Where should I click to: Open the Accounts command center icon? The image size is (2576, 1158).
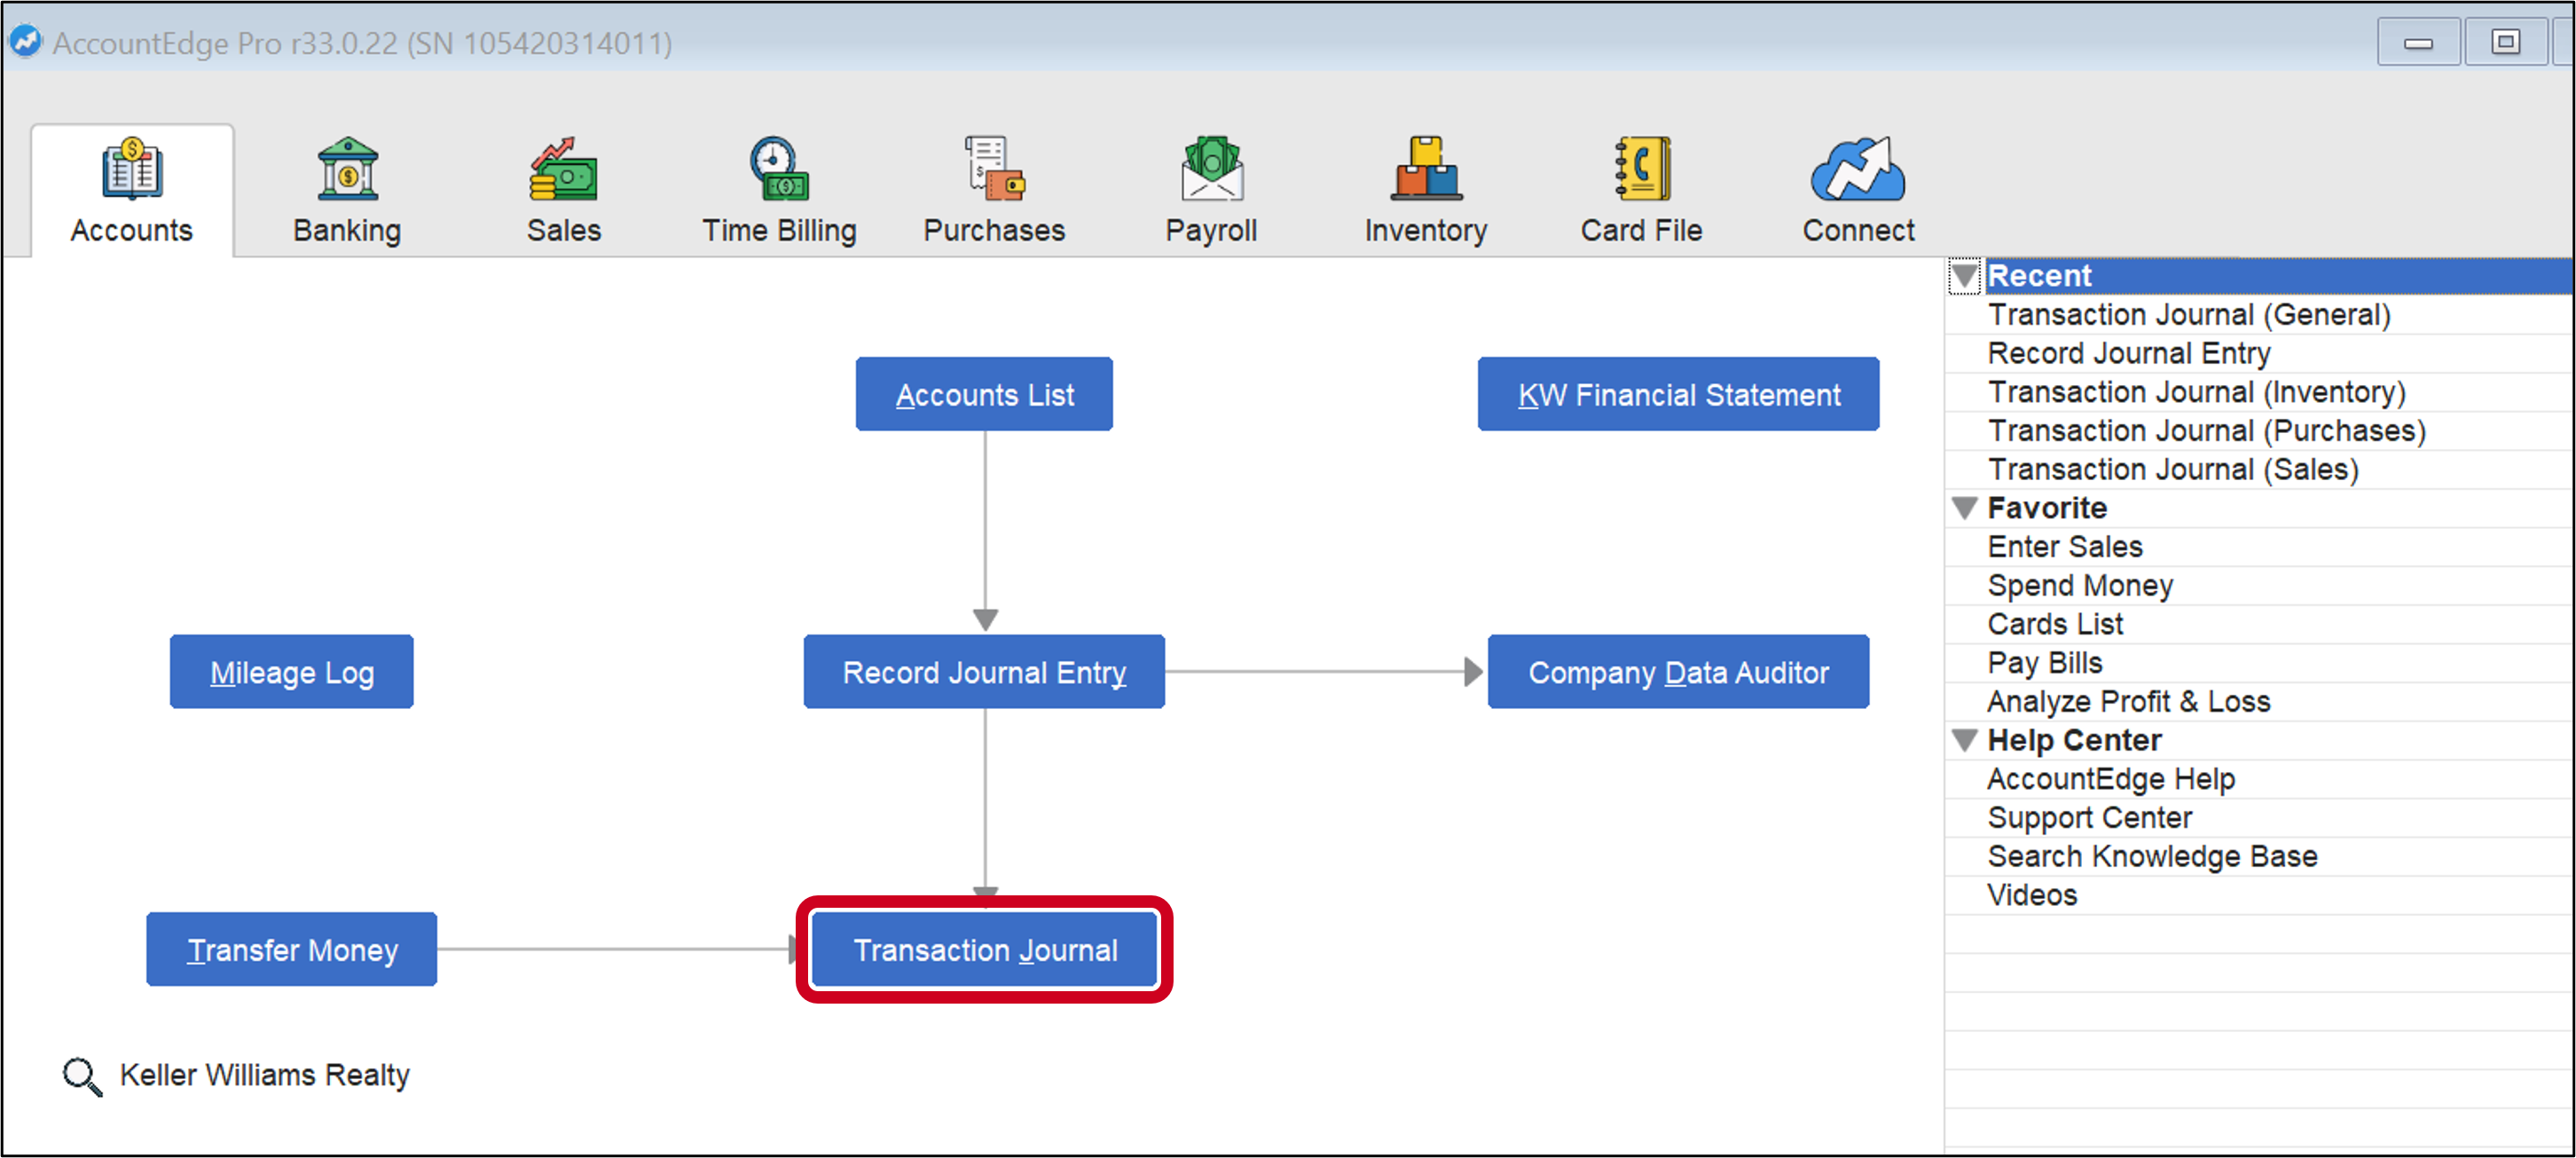click(x=132, y=169)
